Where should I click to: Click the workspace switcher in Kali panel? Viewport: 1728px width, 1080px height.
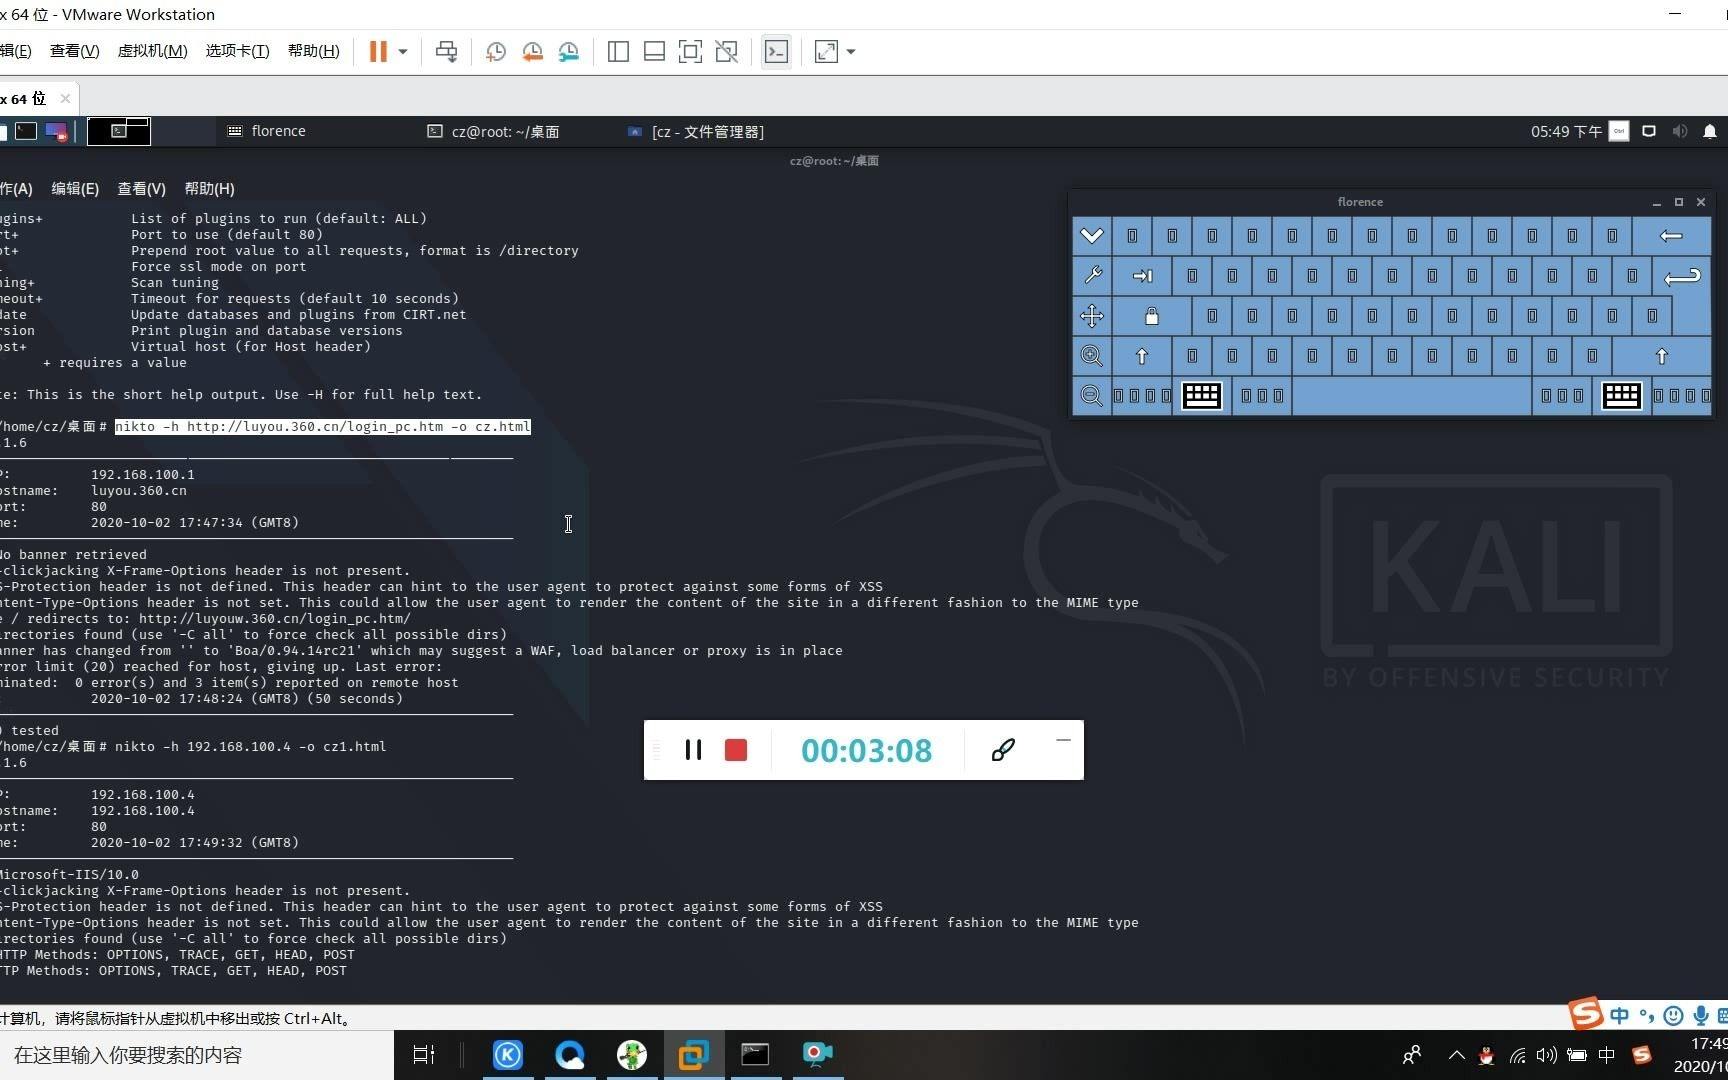click(x=119, y=131)
